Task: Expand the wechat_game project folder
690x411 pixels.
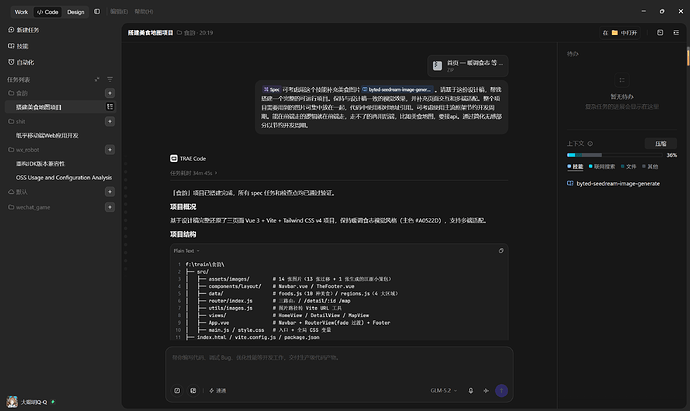Action: click(29, 207)
